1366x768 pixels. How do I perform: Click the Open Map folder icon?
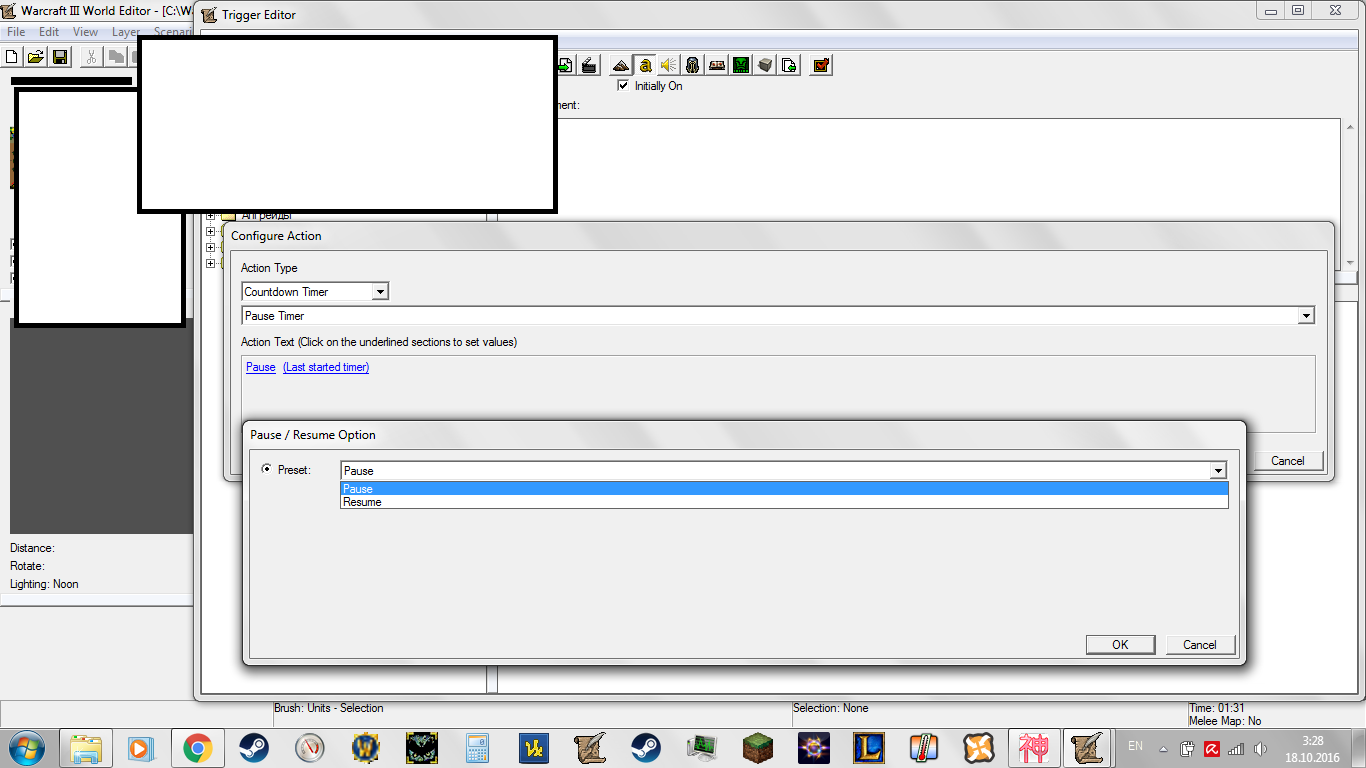coord(36,57)
